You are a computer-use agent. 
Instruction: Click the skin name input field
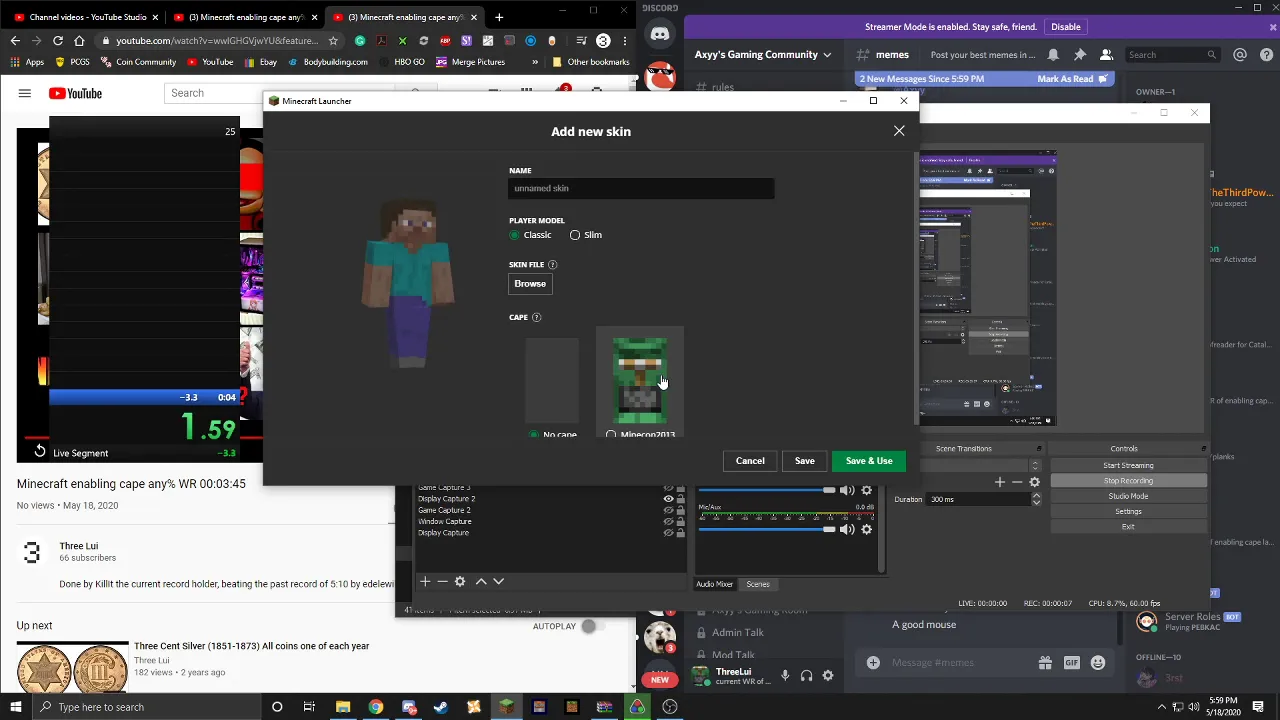(641, 188)
